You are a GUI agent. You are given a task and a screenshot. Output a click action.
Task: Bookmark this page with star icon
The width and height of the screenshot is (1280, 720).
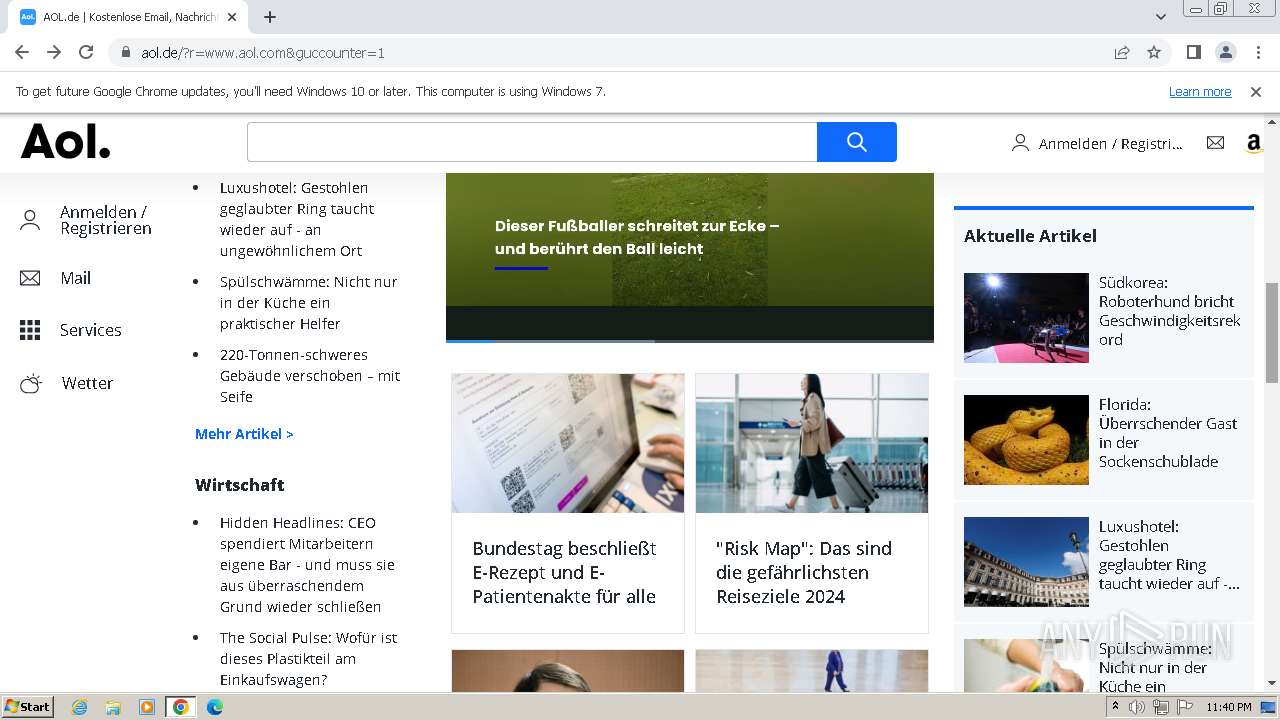1154,52
